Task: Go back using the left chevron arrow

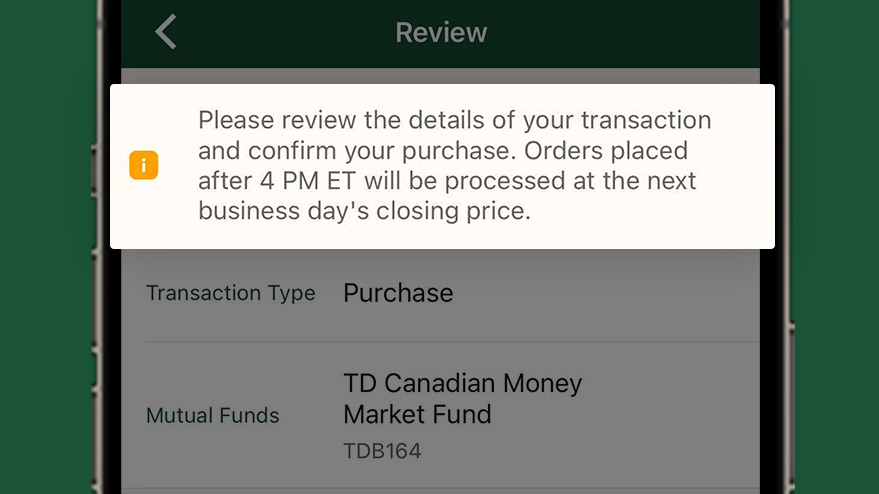Action: (166, 32)
